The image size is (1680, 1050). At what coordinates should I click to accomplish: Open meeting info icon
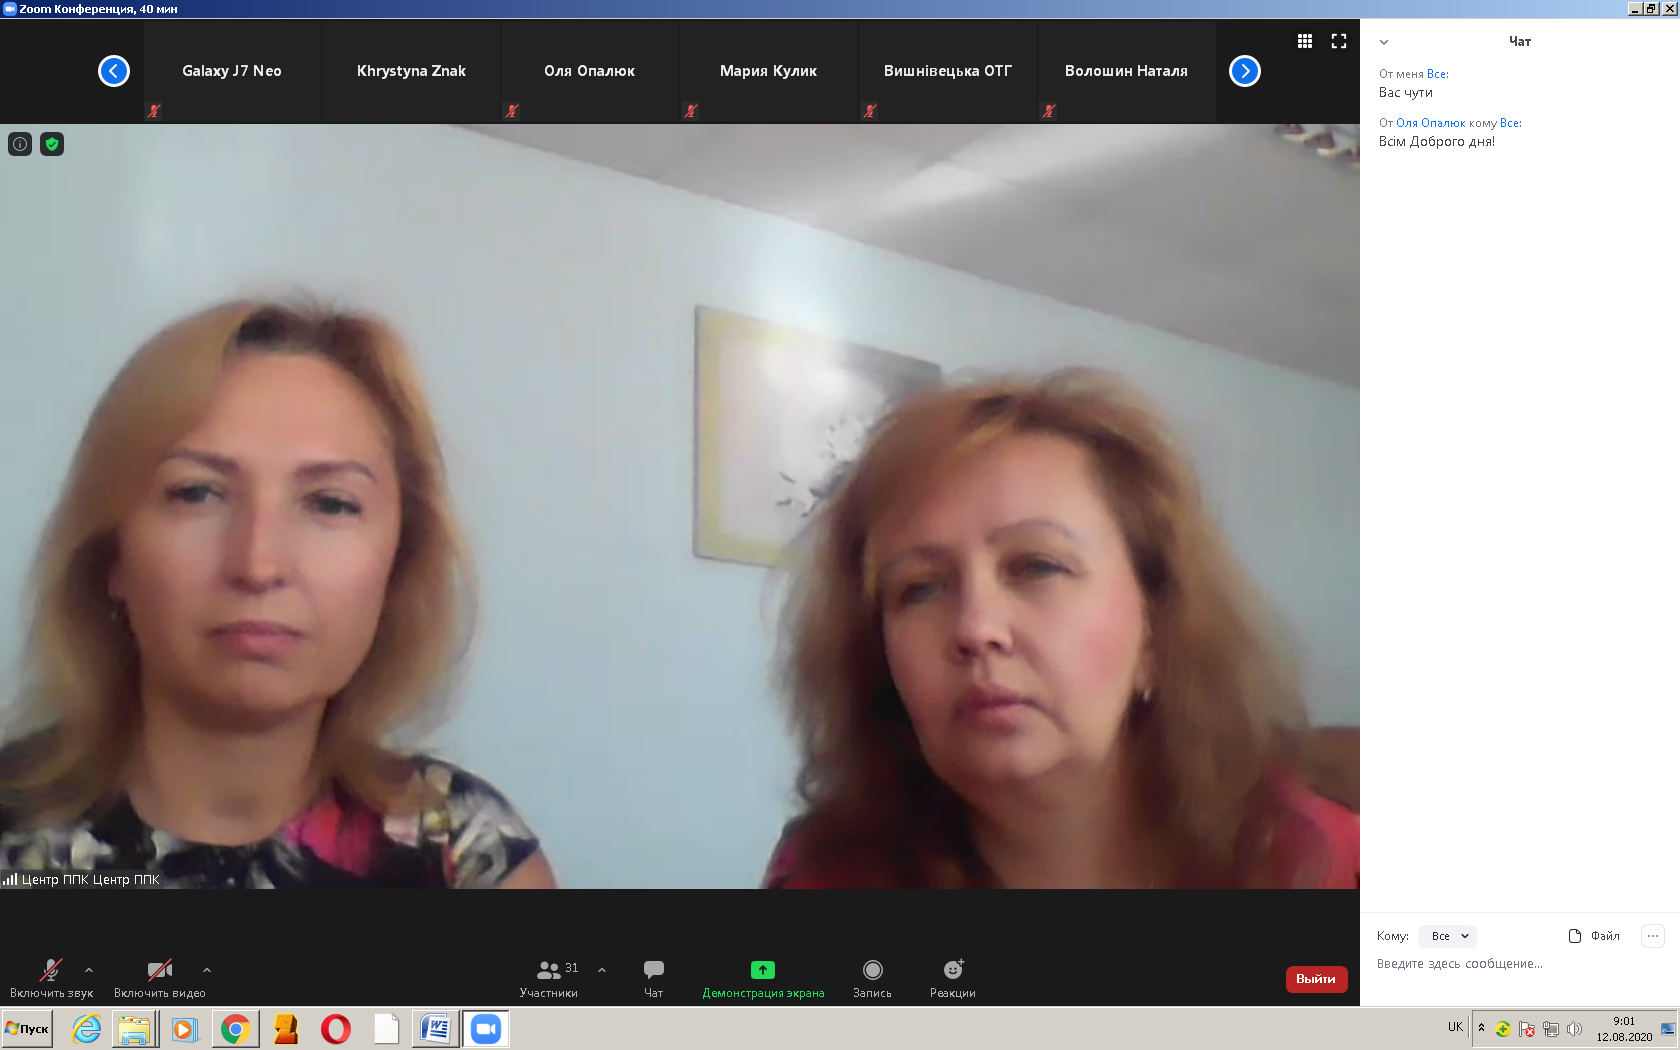pos(20,144)
